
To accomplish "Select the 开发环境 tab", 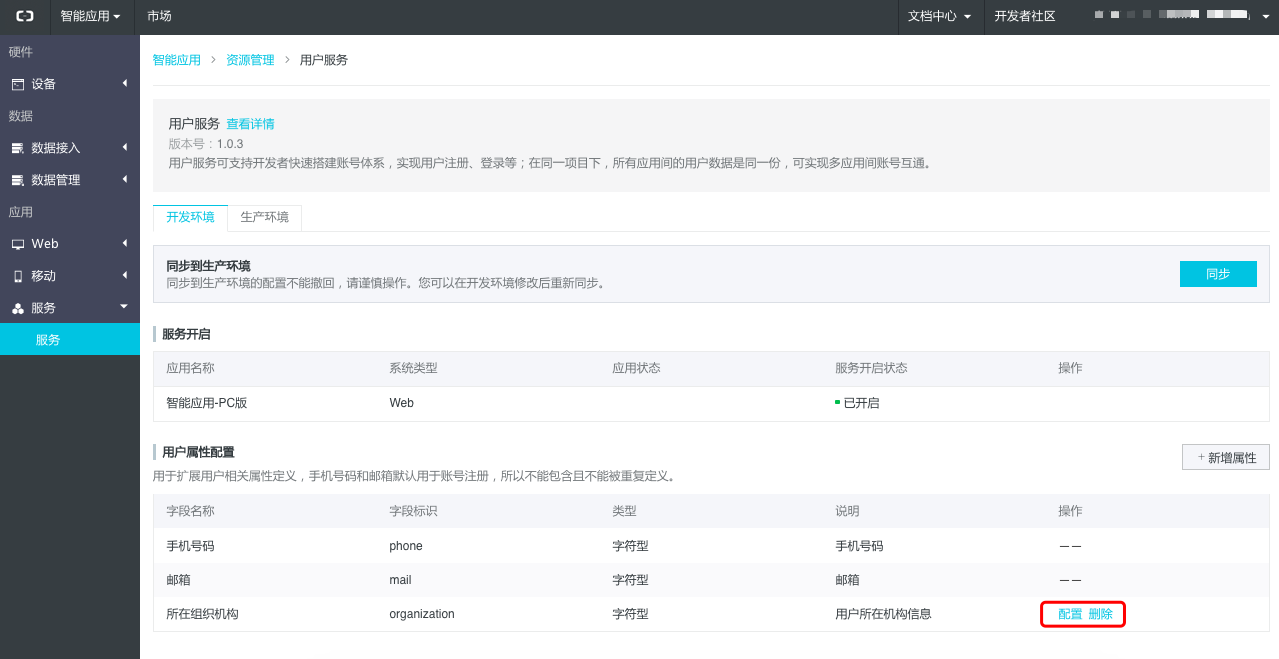I will click(x=190, y=217).
